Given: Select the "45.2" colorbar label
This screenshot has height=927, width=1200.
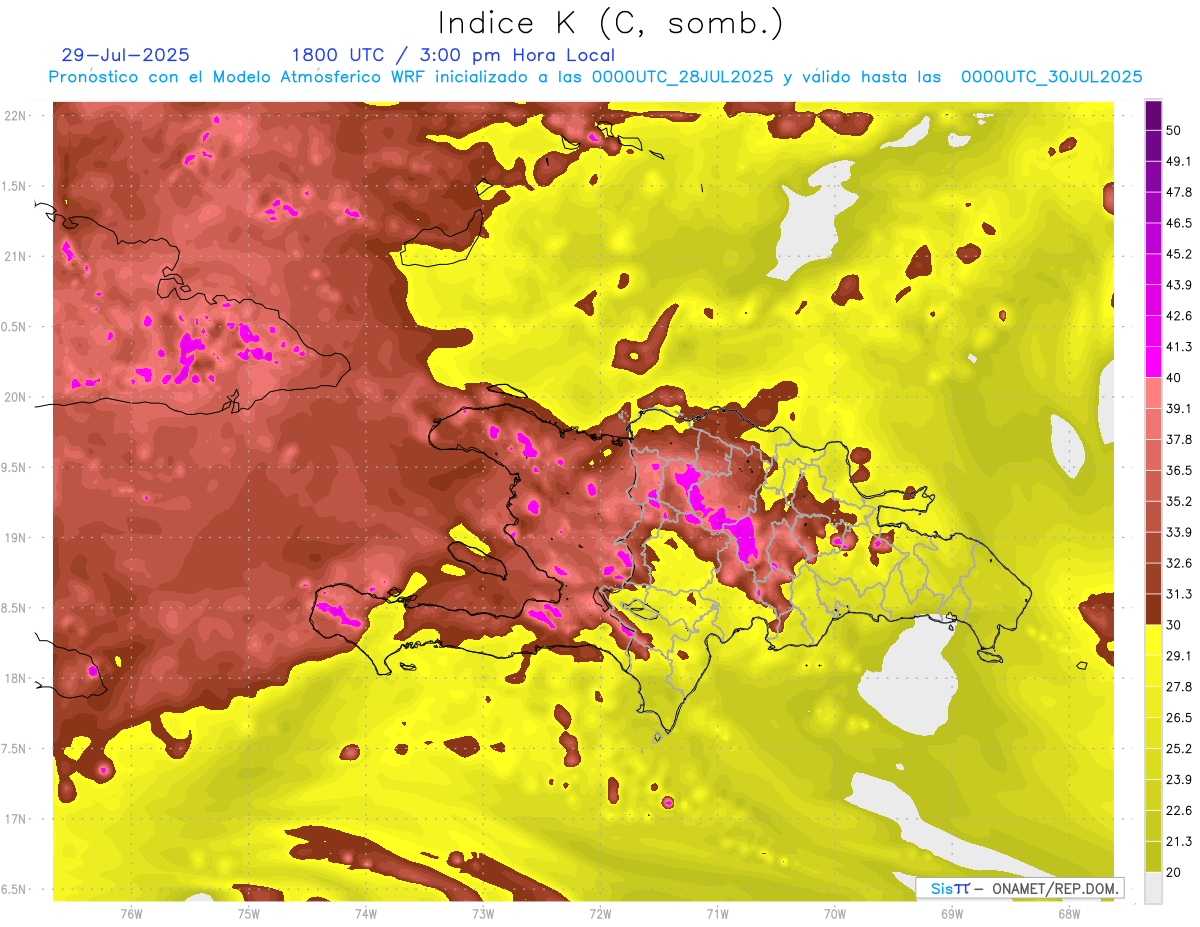Looking at the screenshot, I should click(1179, 254).
